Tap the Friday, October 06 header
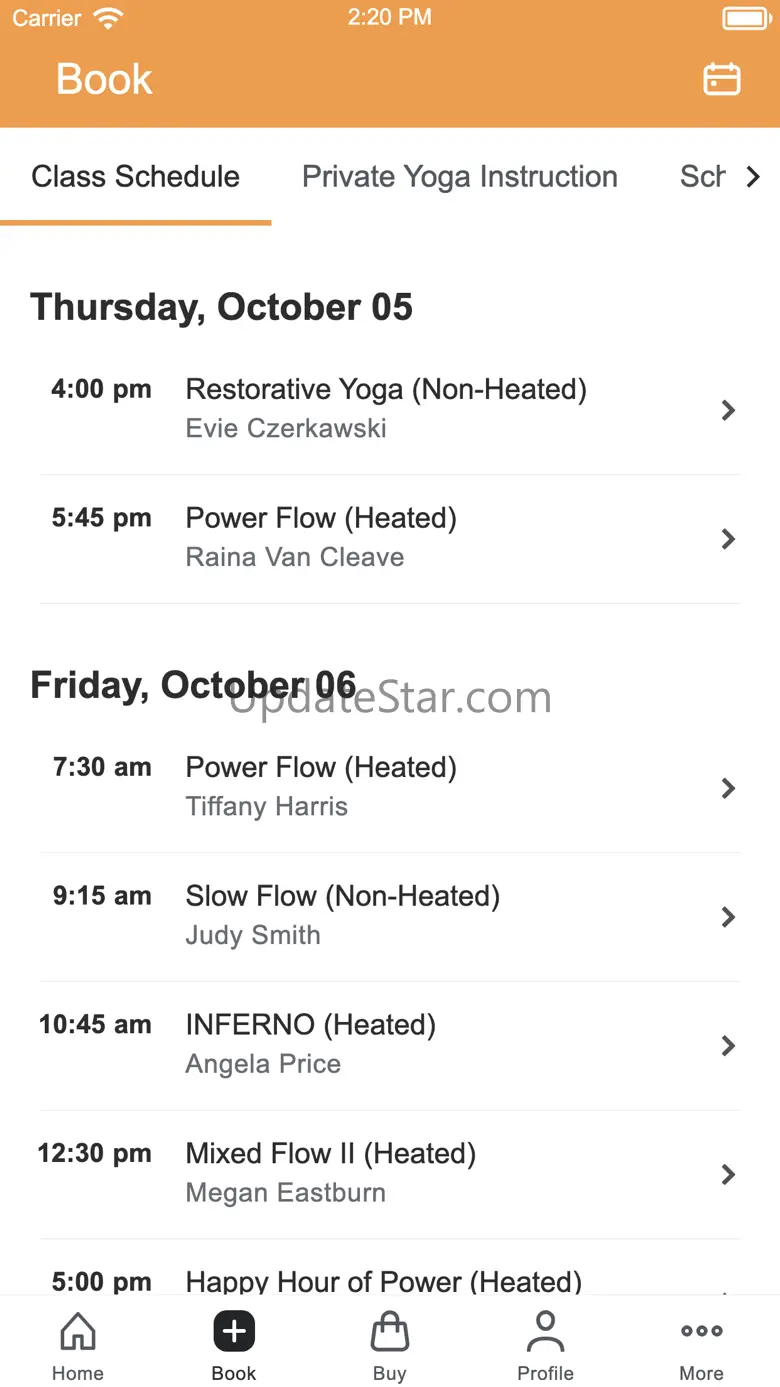 pyautogui.click(x=193, y=685)
